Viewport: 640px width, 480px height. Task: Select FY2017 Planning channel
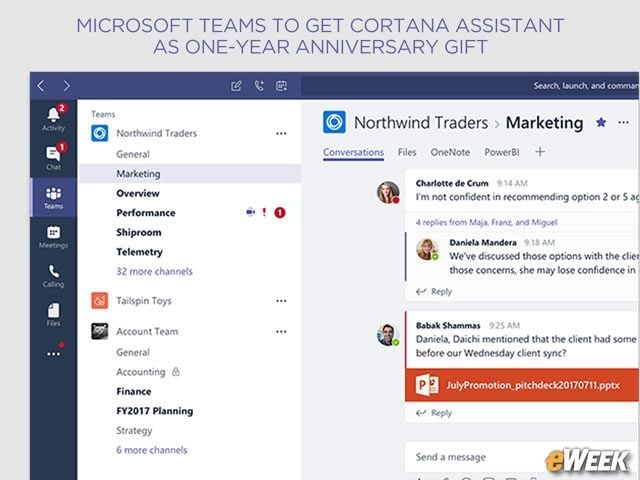(x=155, y=411)
